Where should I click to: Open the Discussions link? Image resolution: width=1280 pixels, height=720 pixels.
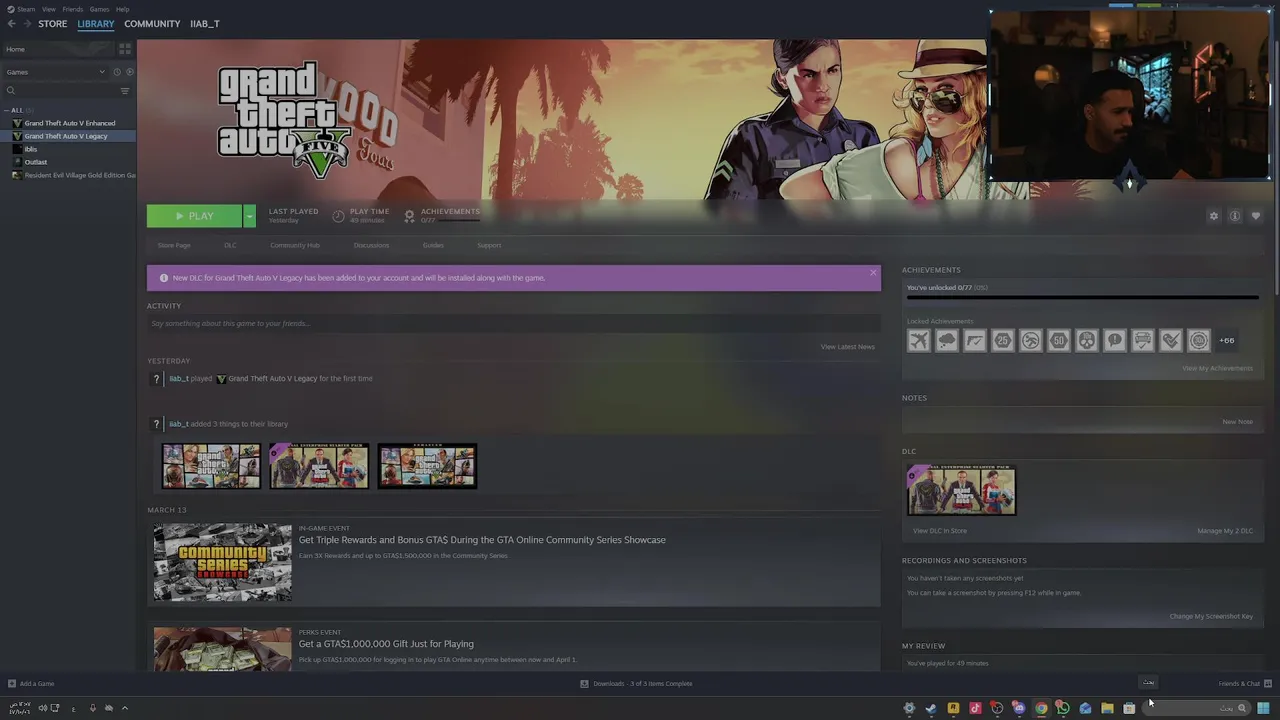371,245
